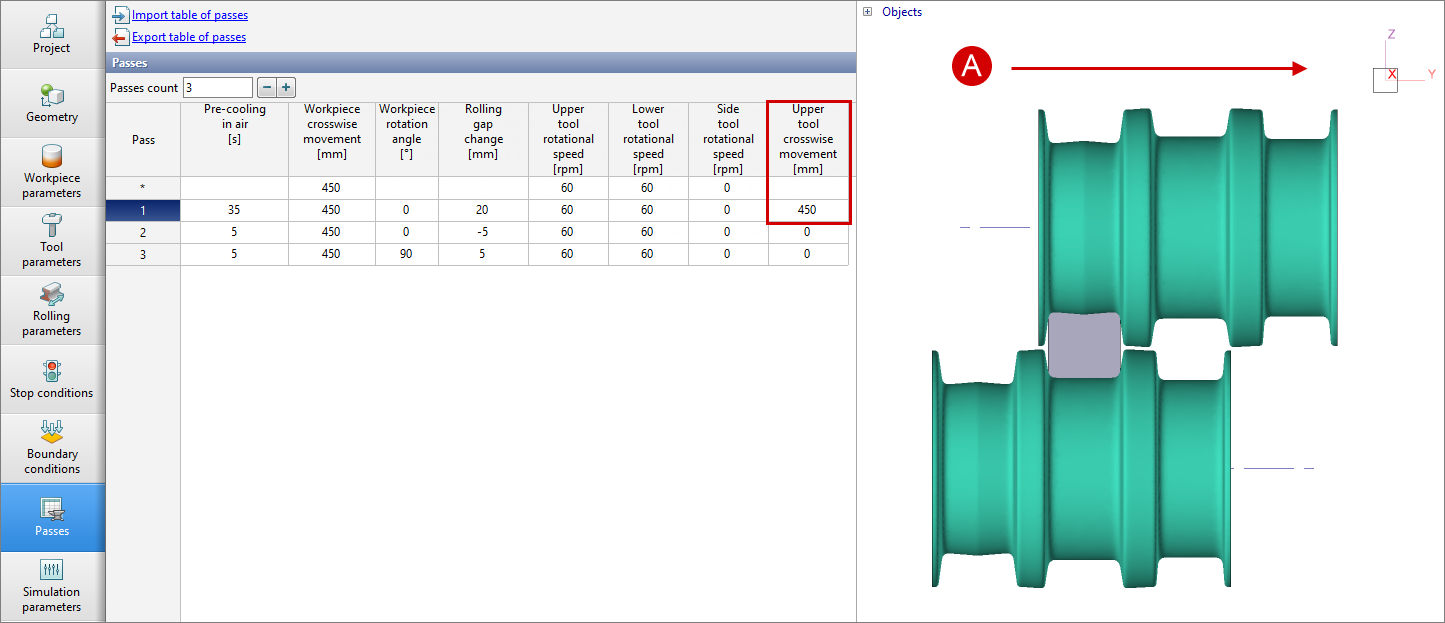Decrease passes count with minus button
The width and height of the screenshot is (1445, 623).
click(x=267, y=88)
